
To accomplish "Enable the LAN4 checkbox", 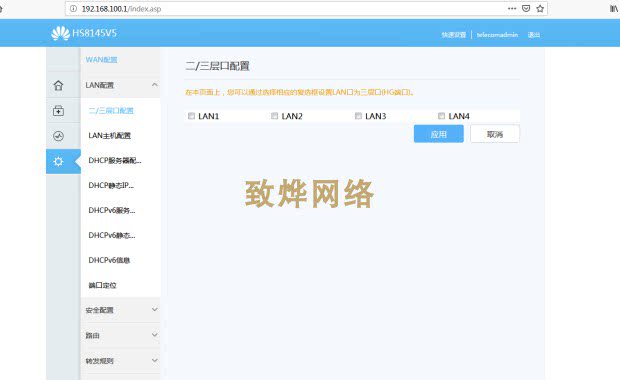I will (x=441, y=116).
